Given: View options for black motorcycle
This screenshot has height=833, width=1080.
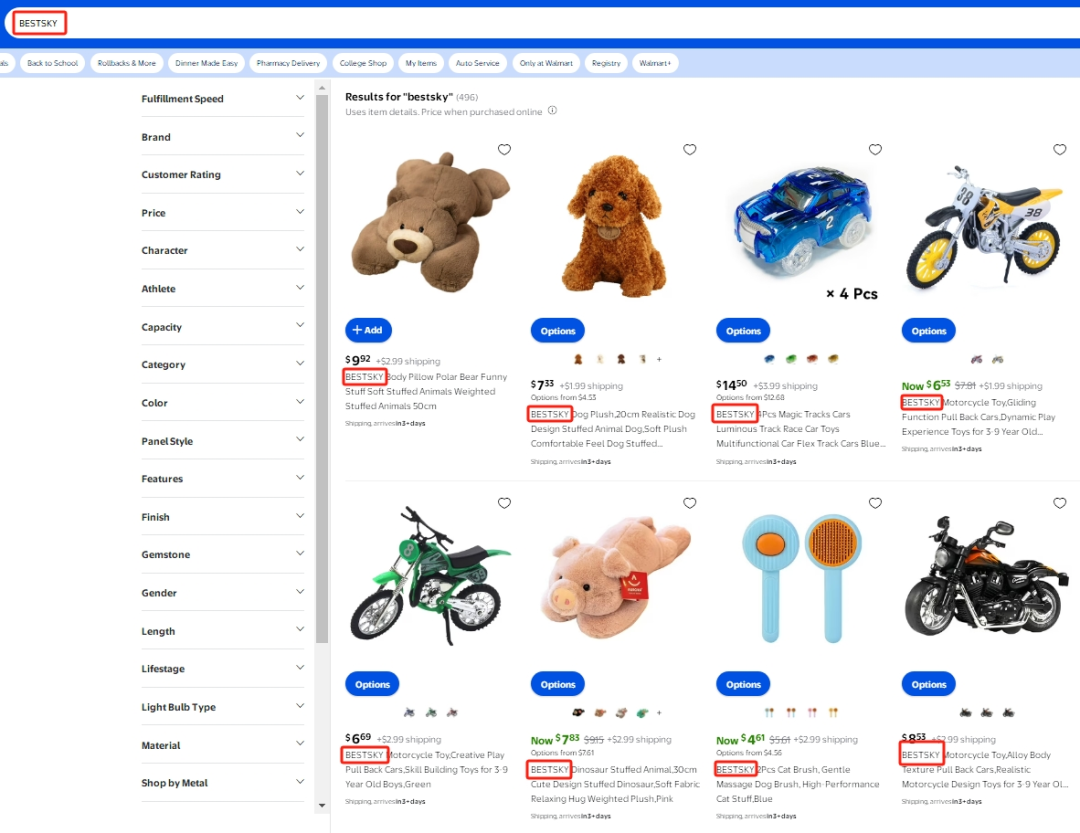Looking at the screenshot, I should pyautogui.click(x=928, y=684).
